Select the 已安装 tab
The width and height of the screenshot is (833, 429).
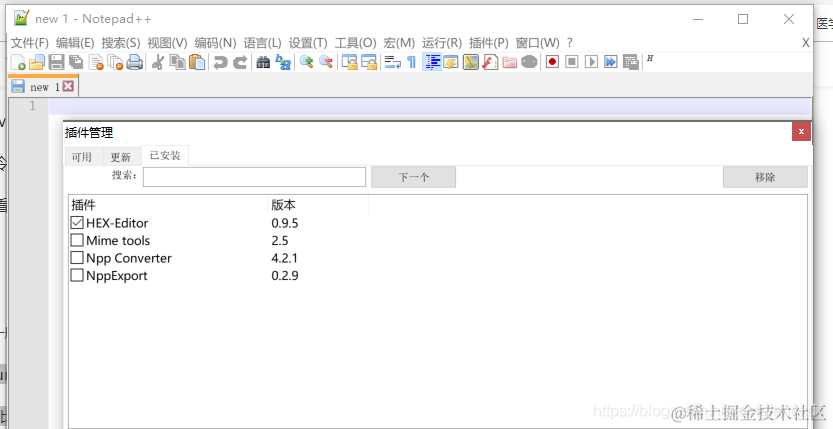pos(165,156)
